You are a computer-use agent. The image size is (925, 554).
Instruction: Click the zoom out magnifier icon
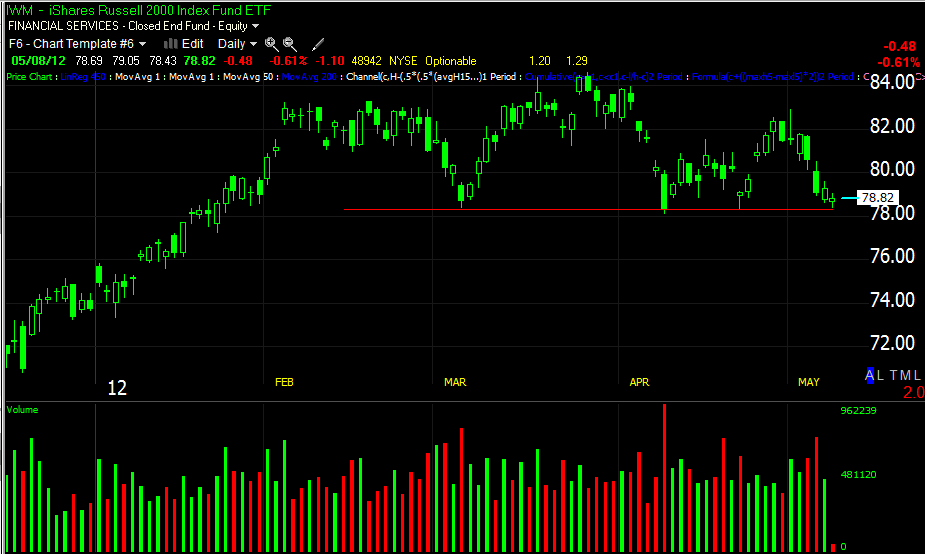[x=289, y=44]
